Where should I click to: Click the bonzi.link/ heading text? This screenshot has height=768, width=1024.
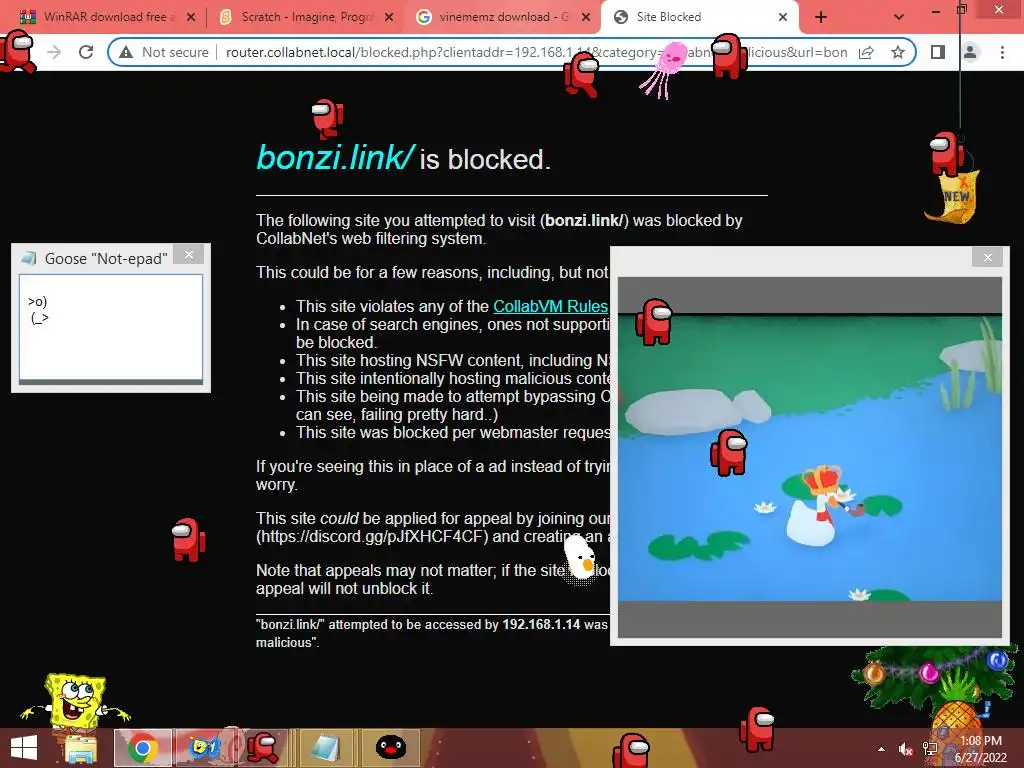[x=335, y=157]
